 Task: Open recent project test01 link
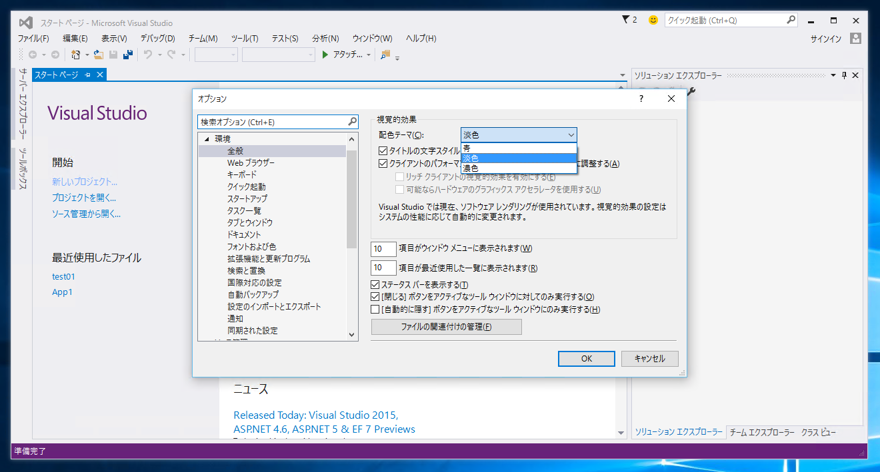pos(63,277)
